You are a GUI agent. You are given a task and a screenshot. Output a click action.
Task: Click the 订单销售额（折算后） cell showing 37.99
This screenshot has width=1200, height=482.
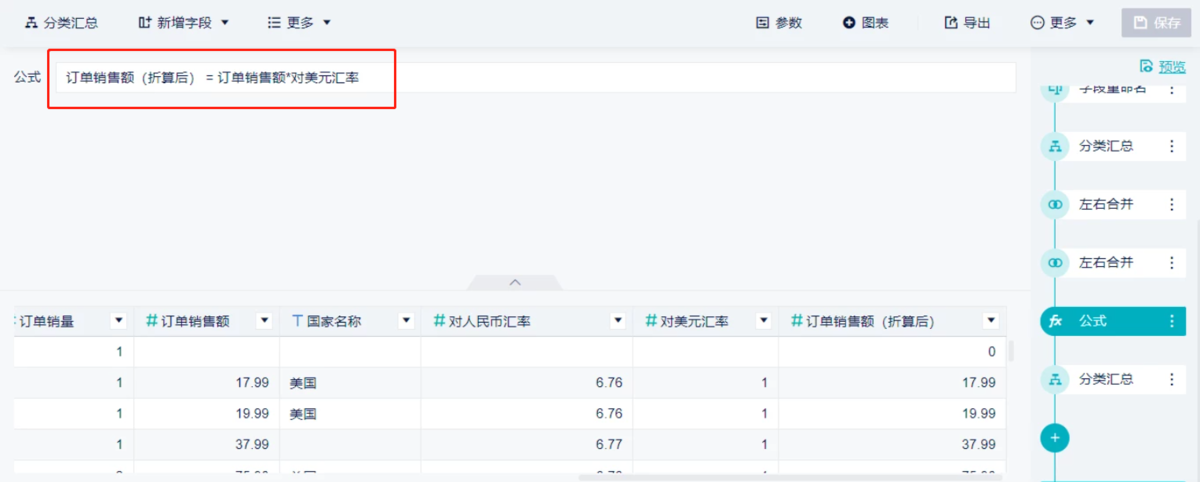pyautogui.click(x=891, y=444)
